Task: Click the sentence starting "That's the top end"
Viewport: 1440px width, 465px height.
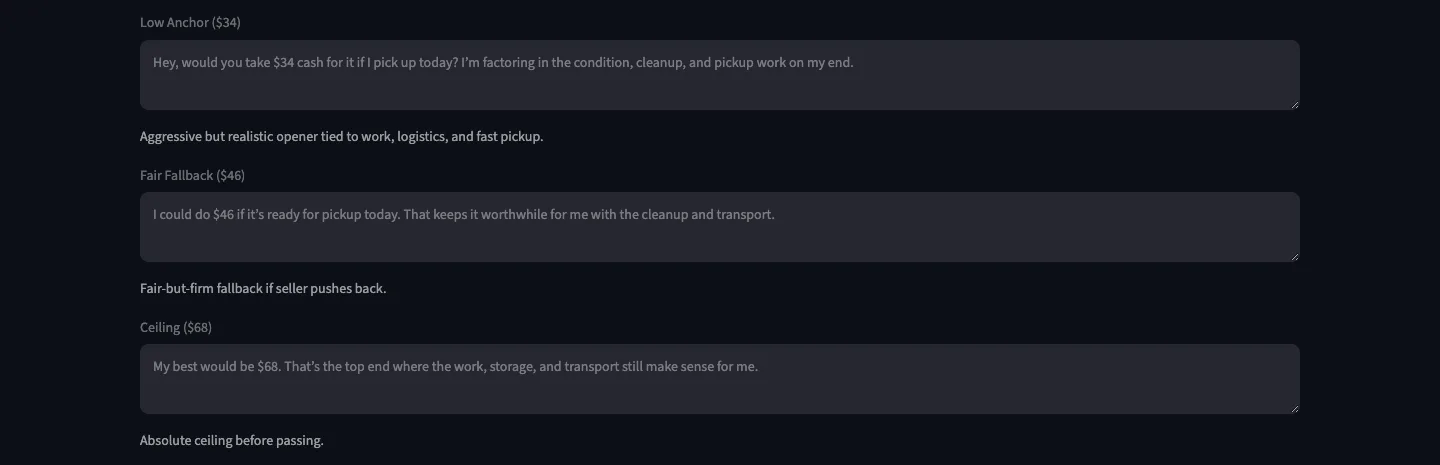Action: click(x=521, y=366)
